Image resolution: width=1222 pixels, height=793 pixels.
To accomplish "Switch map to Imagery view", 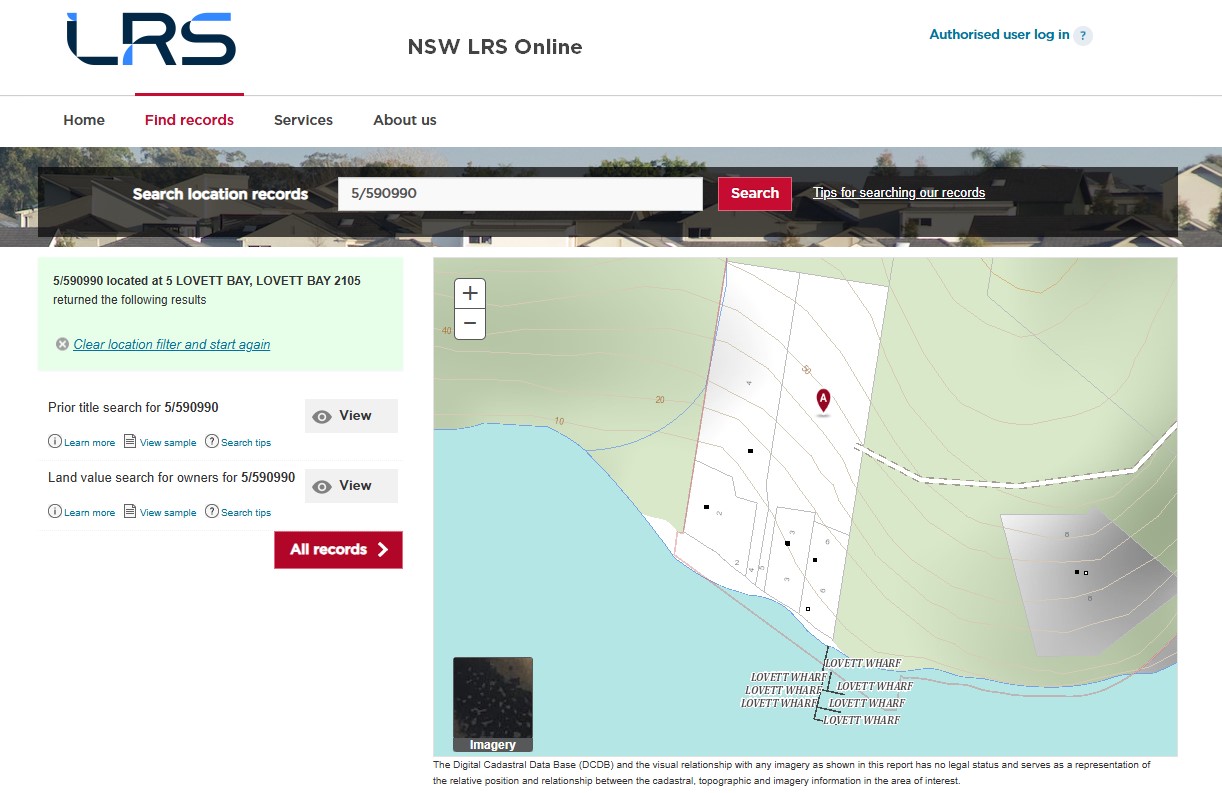I will [x=493, y=704].
